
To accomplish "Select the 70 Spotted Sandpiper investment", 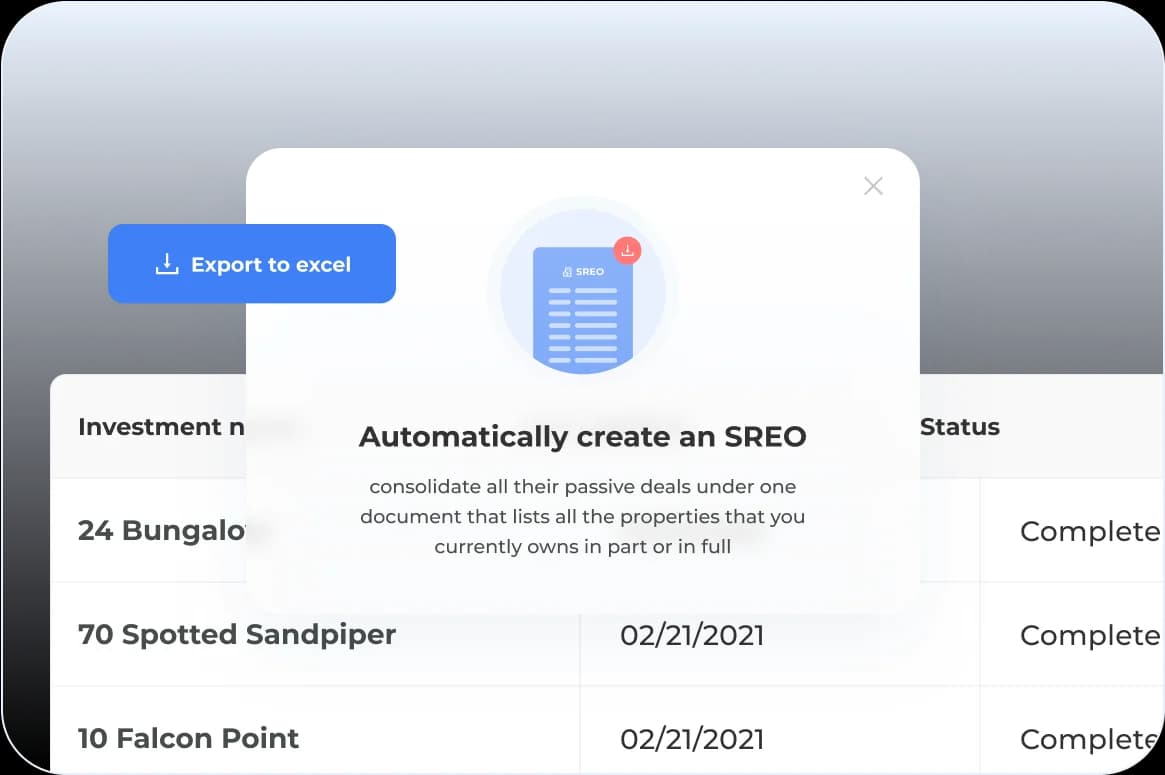I will 237,634.
